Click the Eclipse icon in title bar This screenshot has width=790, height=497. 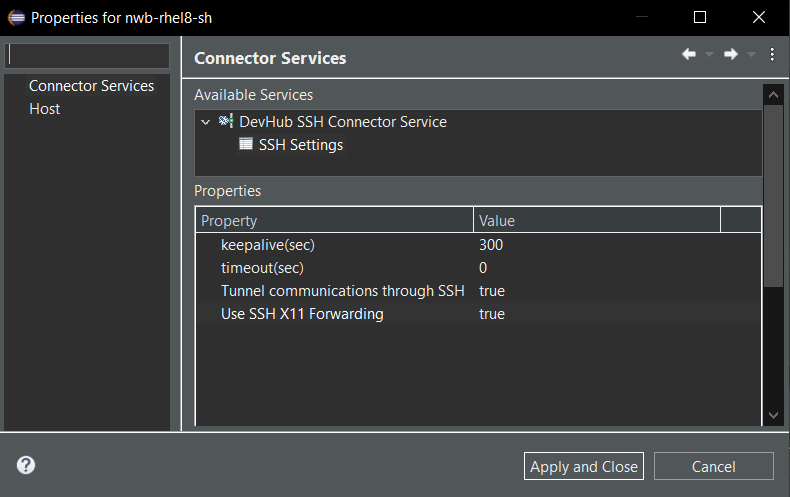(16, 17)
